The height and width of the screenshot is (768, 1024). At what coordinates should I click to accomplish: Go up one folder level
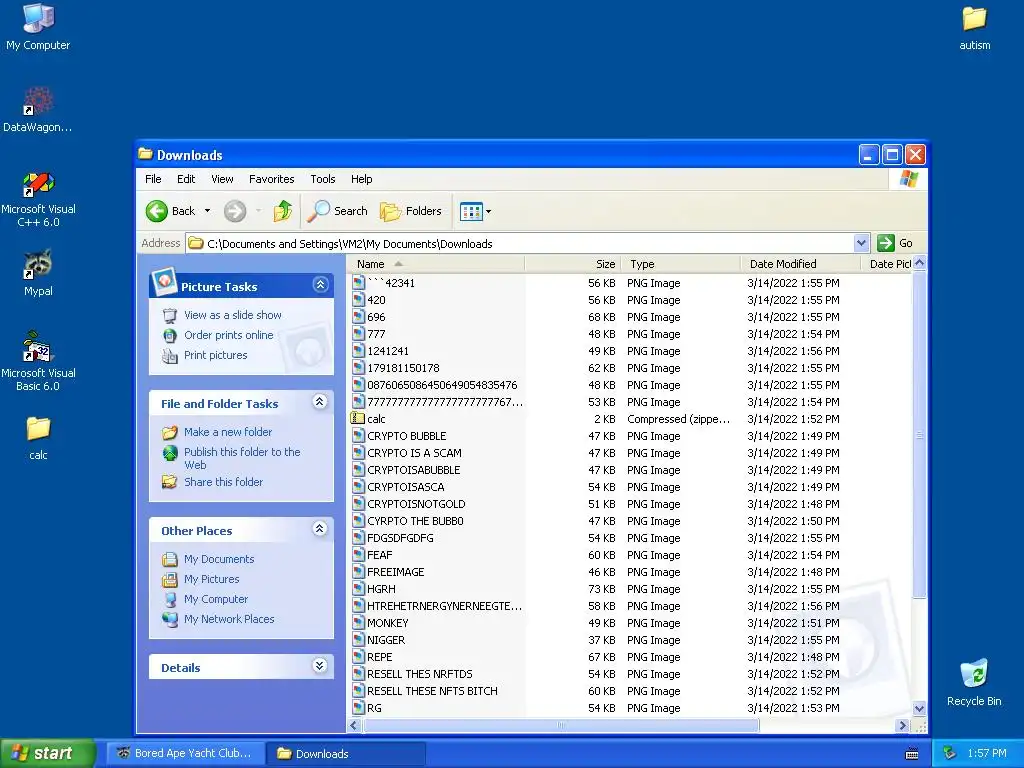[283, 211]
